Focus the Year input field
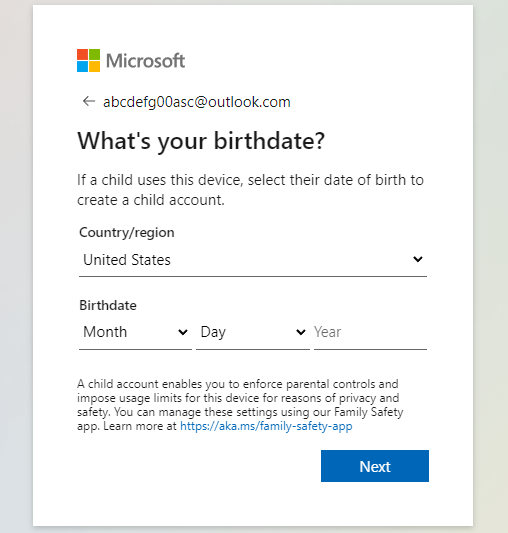Viewport: 508px width, 533px height. [370, 332]
